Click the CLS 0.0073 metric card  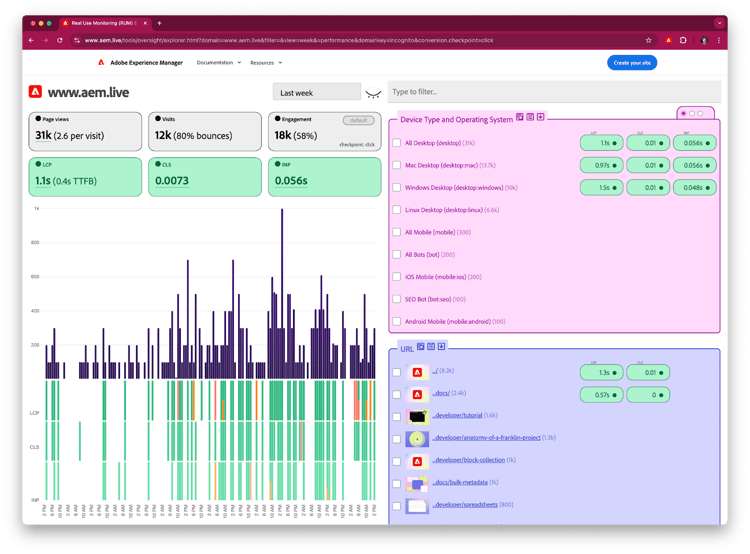(x=205, y=177)
